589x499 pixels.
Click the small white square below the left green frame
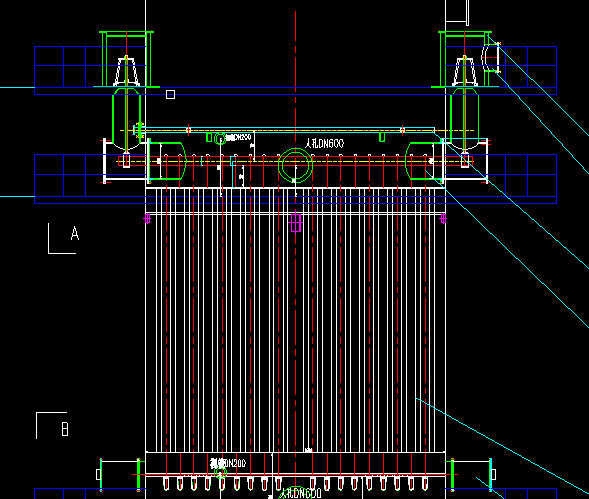pyautogui.click(x=171, y=94)
